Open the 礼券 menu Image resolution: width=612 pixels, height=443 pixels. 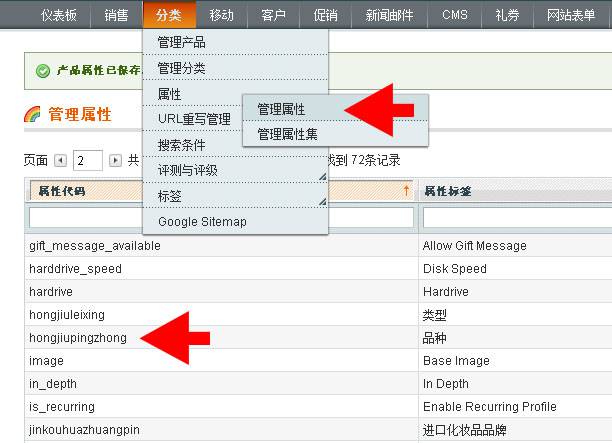pos(507,15)
